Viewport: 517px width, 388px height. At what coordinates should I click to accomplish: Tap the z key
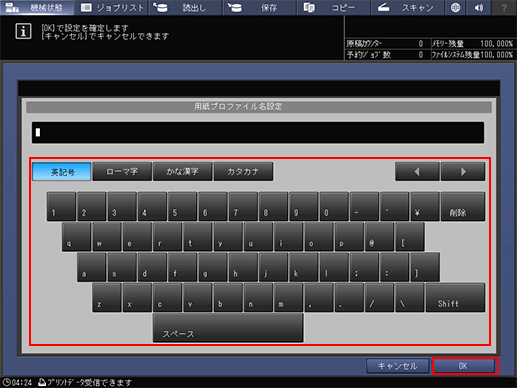coord(107,297)
